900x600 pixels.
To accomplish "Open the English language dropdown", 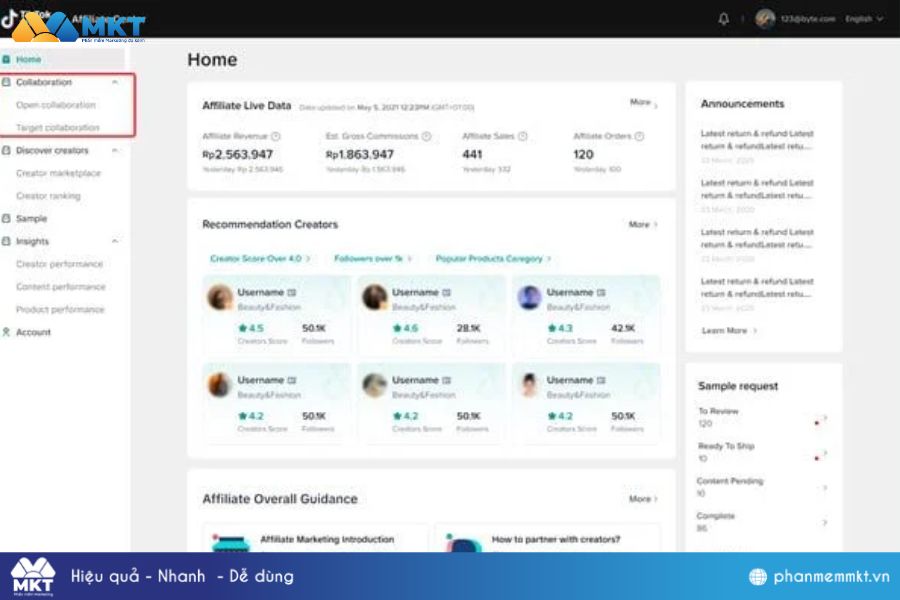I will tap(864, 19).
